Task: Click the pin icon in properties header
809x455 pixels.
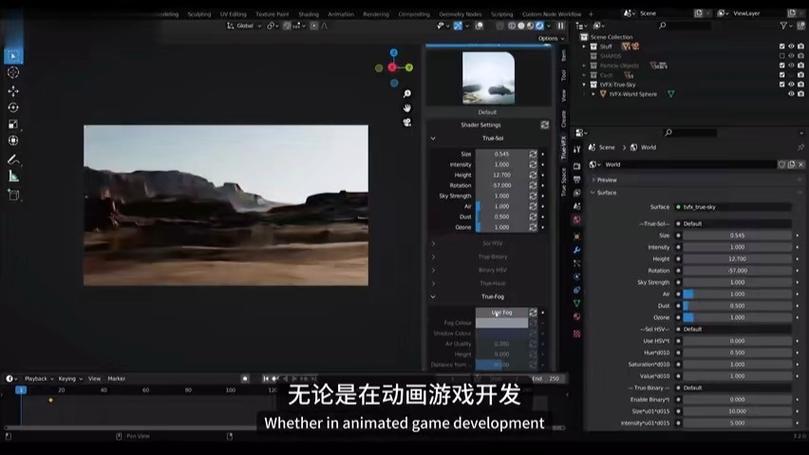Action: [800, 148]
